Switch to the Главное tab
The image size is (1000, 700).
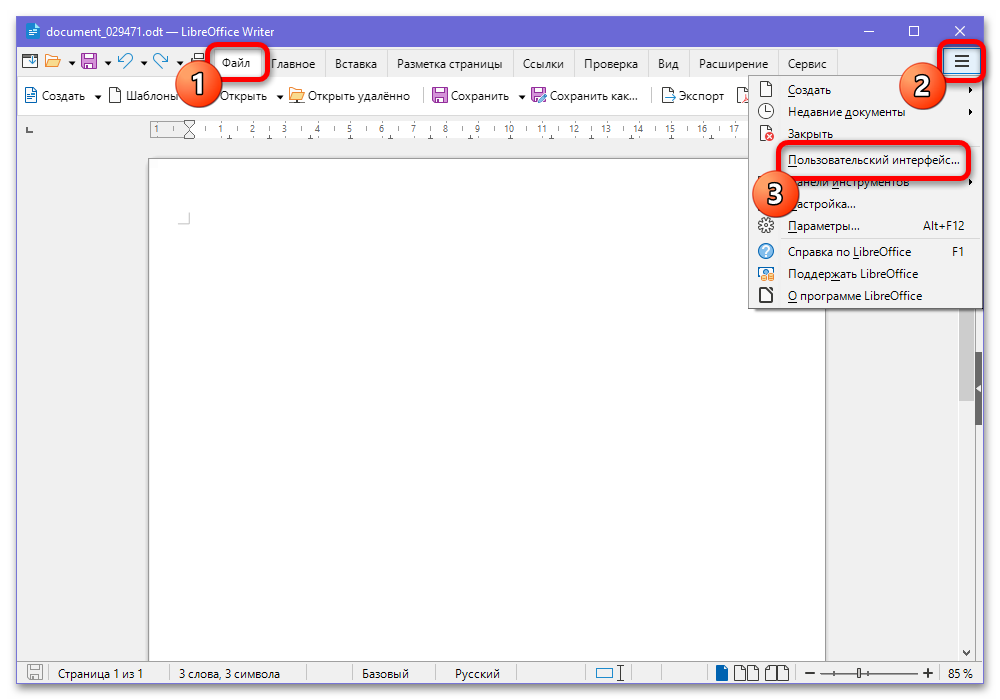pos(293,64)
